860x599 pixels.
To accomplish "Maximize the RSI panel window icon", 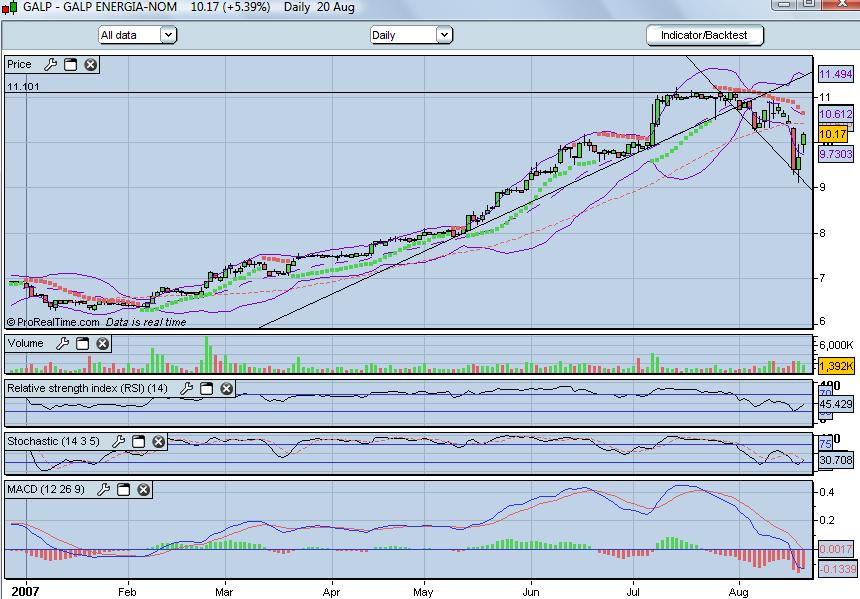I will click(x=207, y=388).
